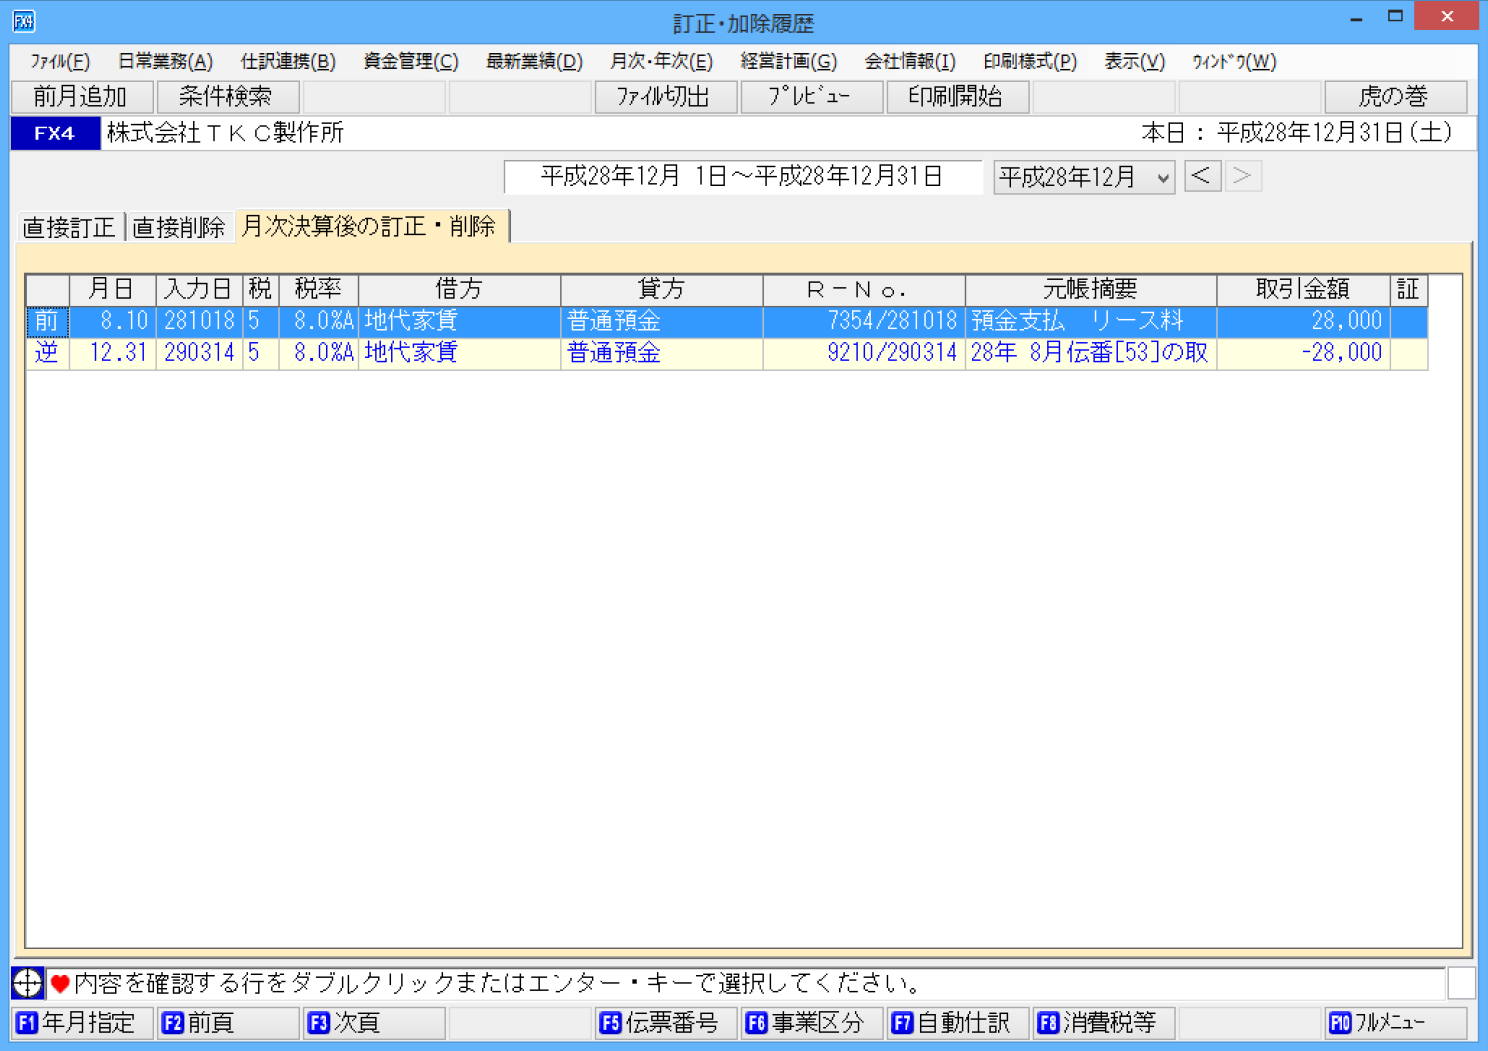The width and height of the screenshot is (1488, 1051).
Task: Click the crosshair icon in status bar
Action: point(27,983)
